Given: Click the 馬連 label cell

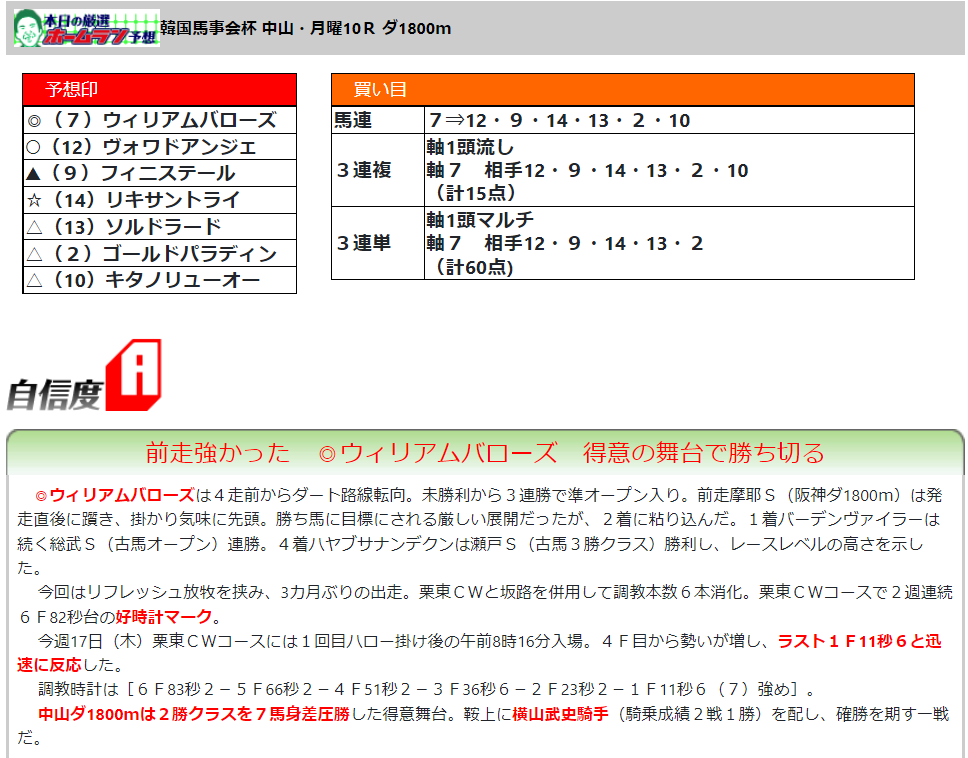Looking at the screenshot, I should 378,120.
